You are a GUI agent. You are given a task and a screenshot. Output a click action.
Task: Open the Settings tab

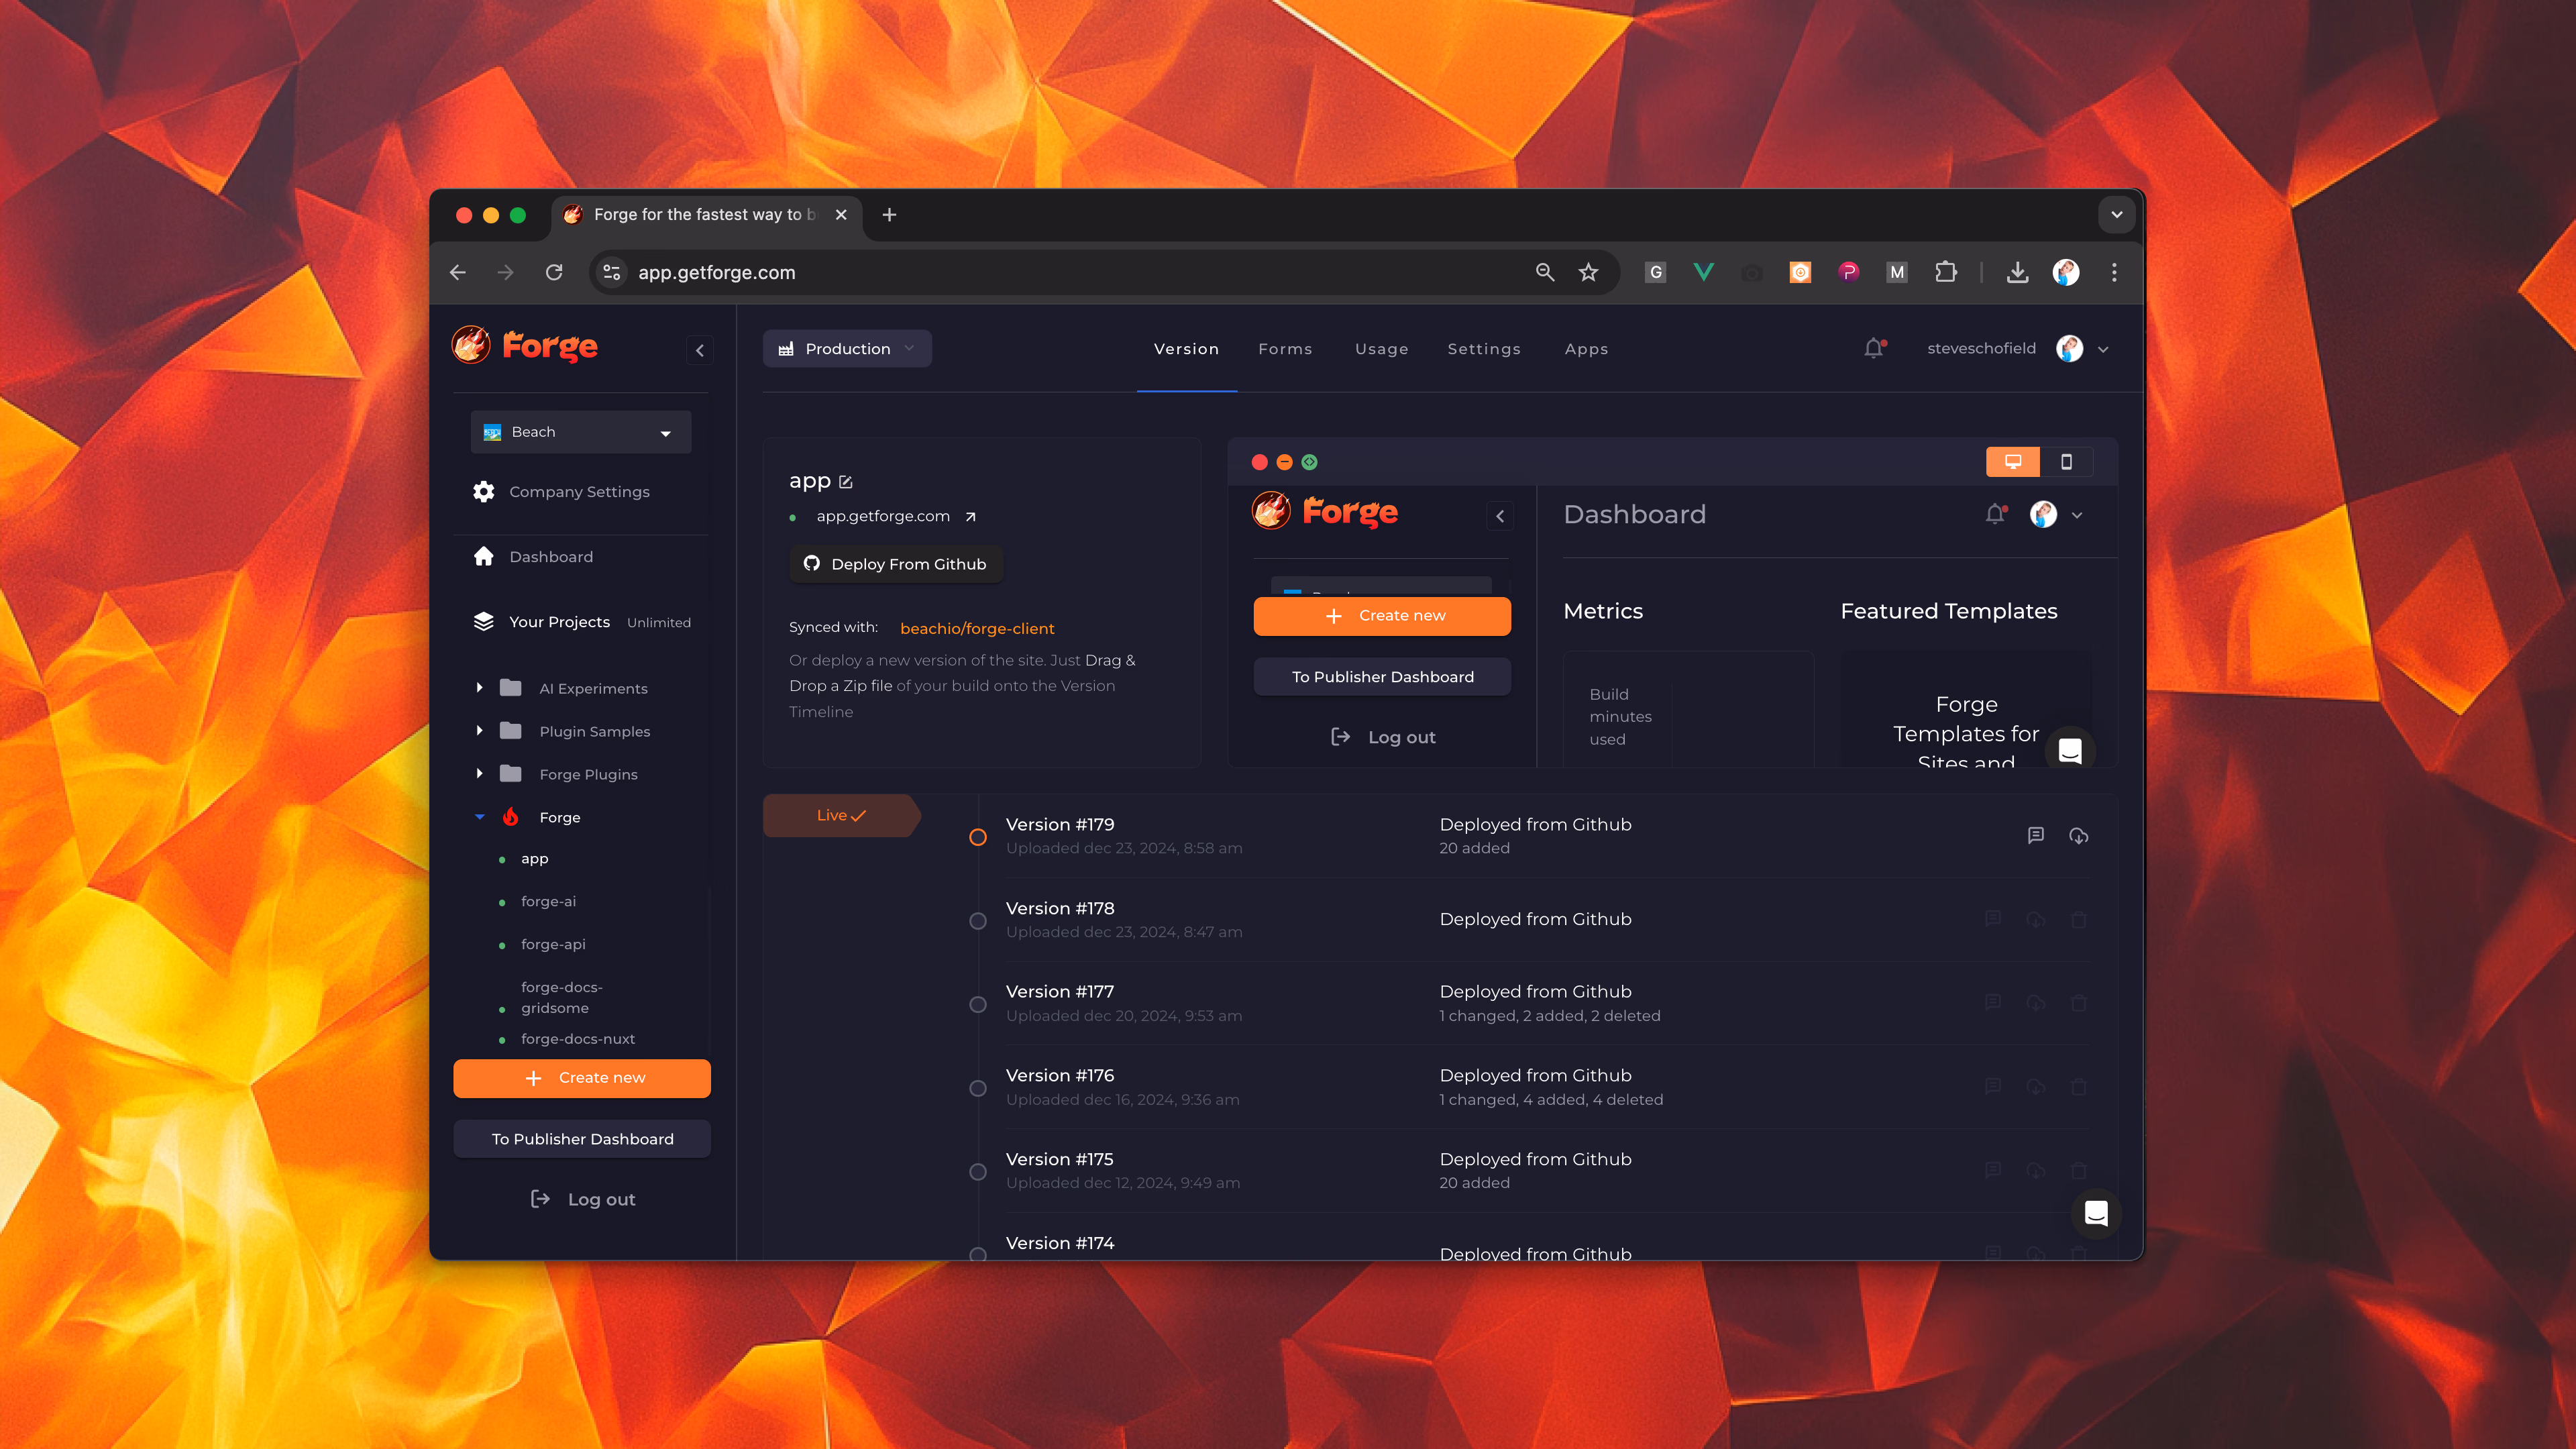coord(1484,349)
